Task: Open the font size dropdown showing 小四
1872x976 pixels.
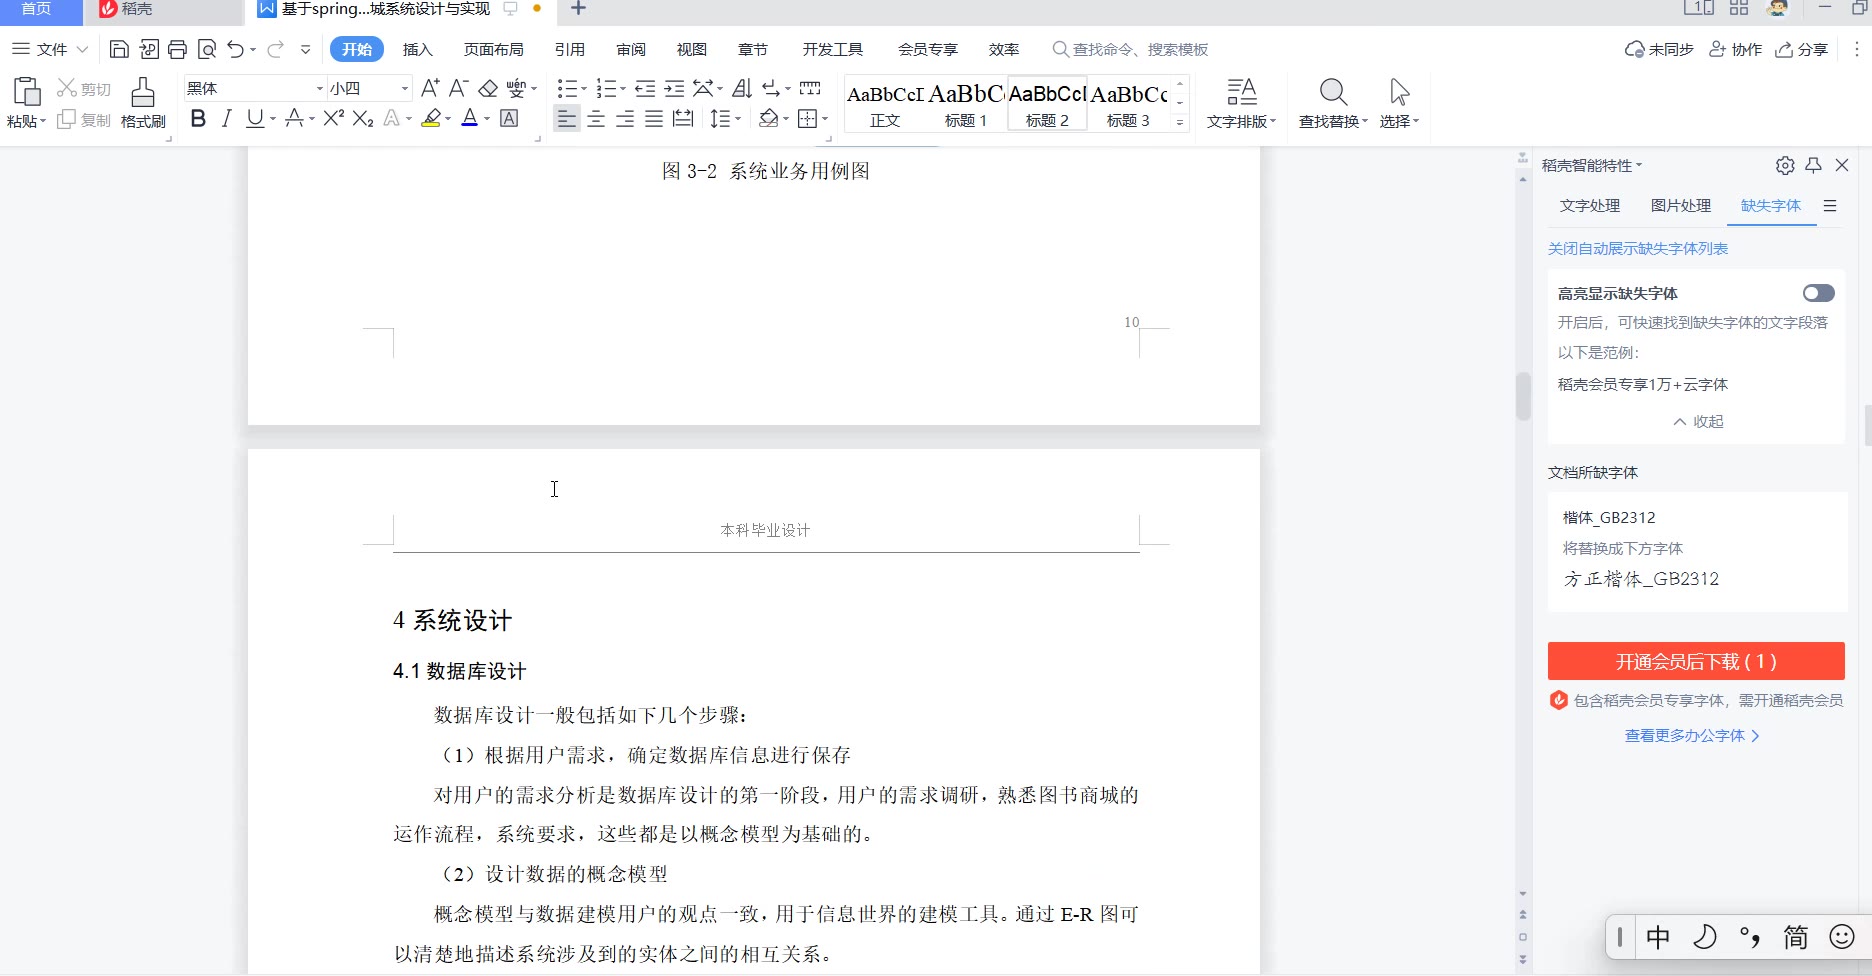Action: tap(404, 89)
